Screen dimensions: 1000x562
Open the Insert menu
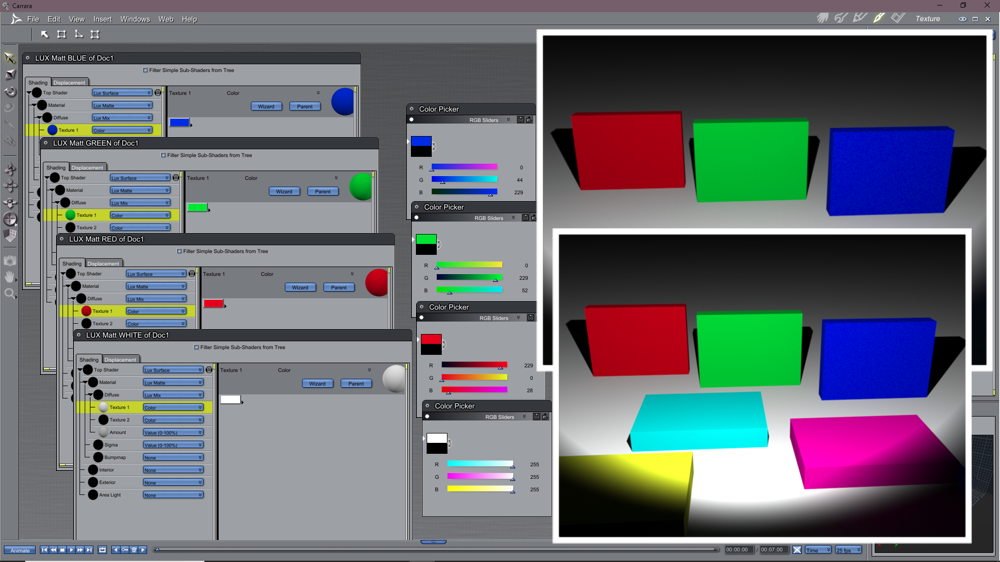coord(102,19)
